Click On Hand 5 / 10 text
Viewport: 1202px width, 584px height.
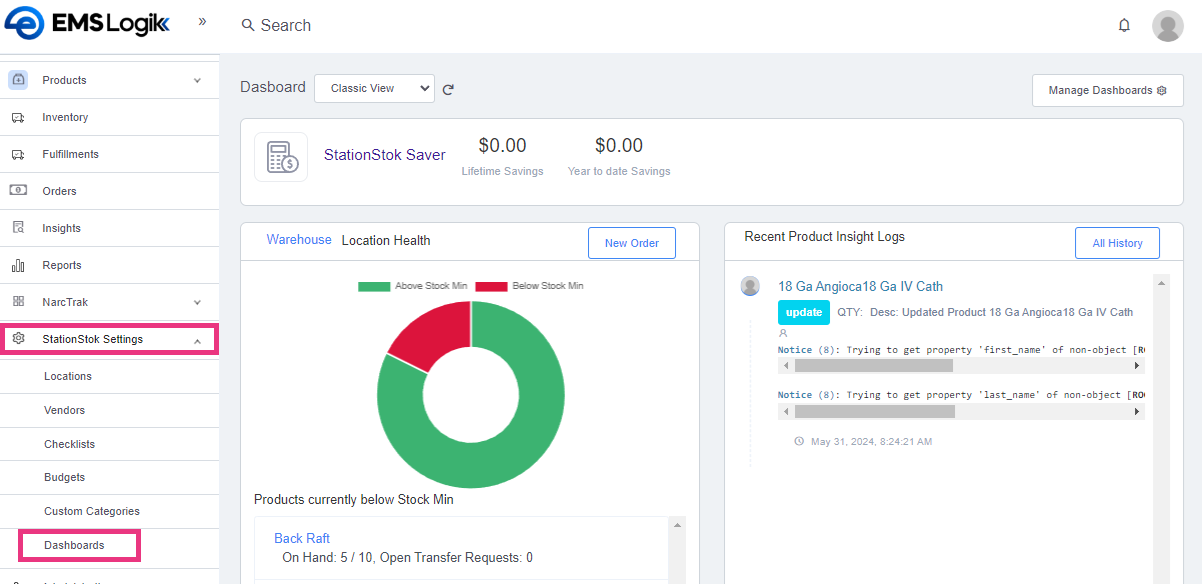(327, 557)
